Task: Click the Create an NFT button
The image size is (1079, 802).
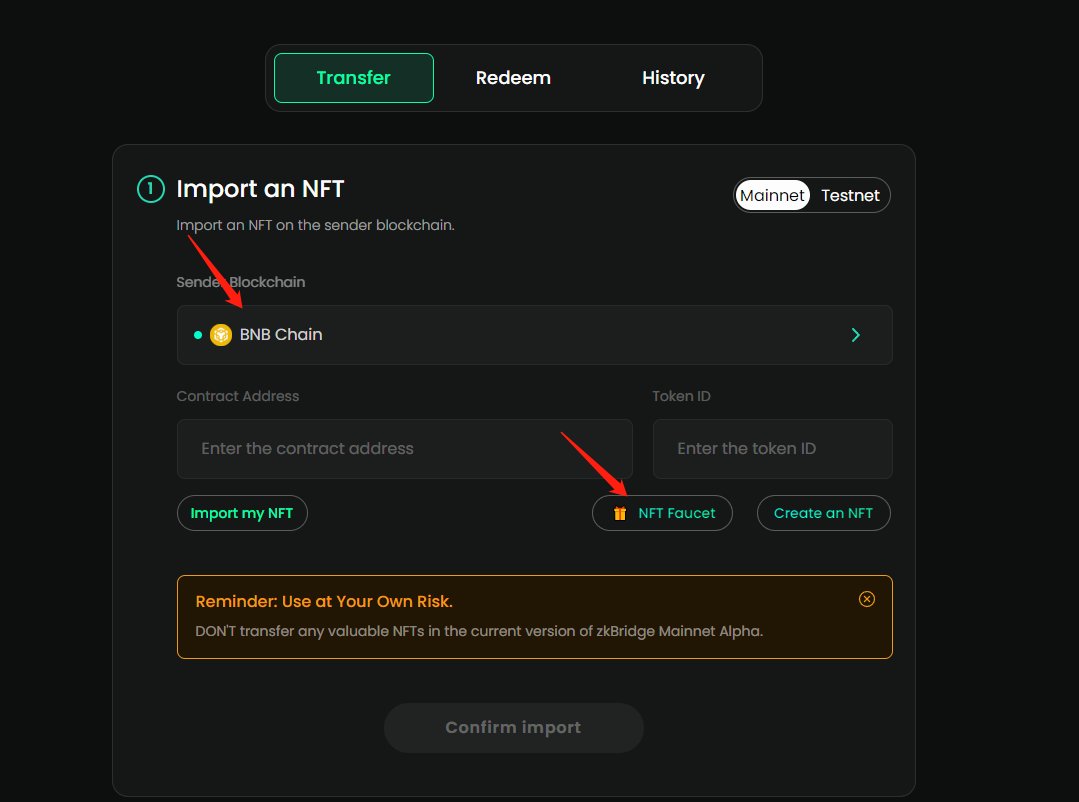Action: click(x=823, y=513)
